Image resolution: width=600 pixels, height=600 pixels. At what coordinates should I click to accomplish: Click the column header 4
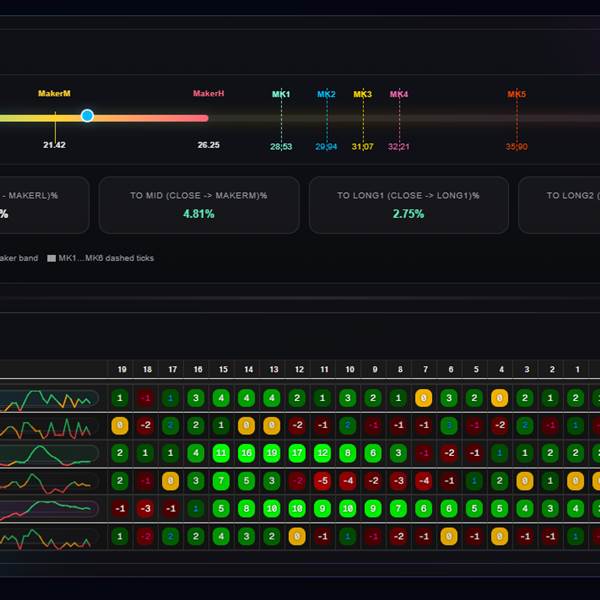pos(501,369)
